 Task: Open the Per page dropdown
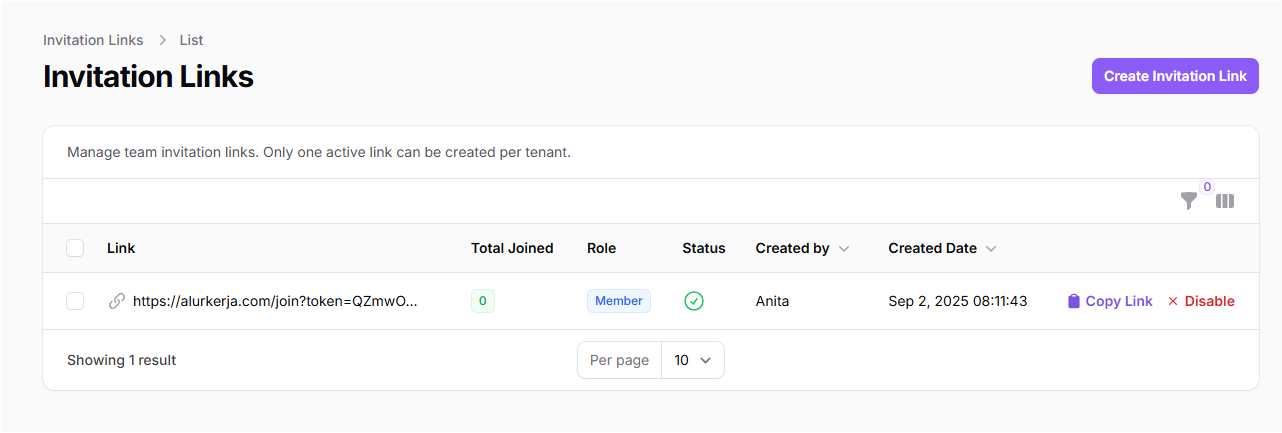[692, 360]
